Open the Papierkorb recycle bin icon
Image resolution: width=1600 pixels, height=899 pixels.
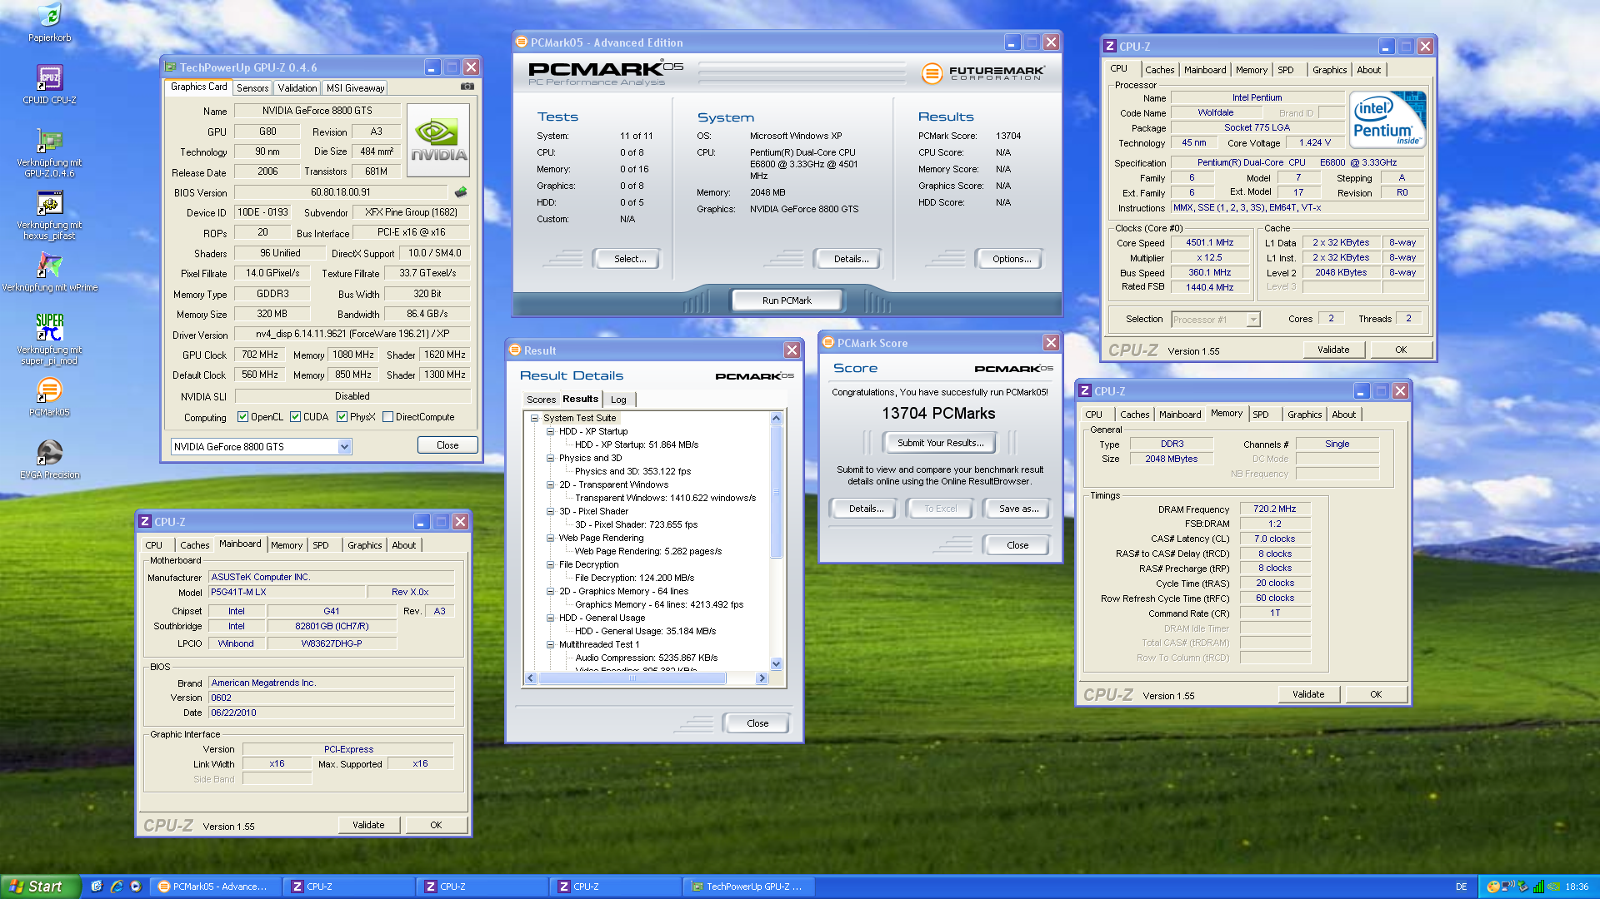click(x=49, y=16)
